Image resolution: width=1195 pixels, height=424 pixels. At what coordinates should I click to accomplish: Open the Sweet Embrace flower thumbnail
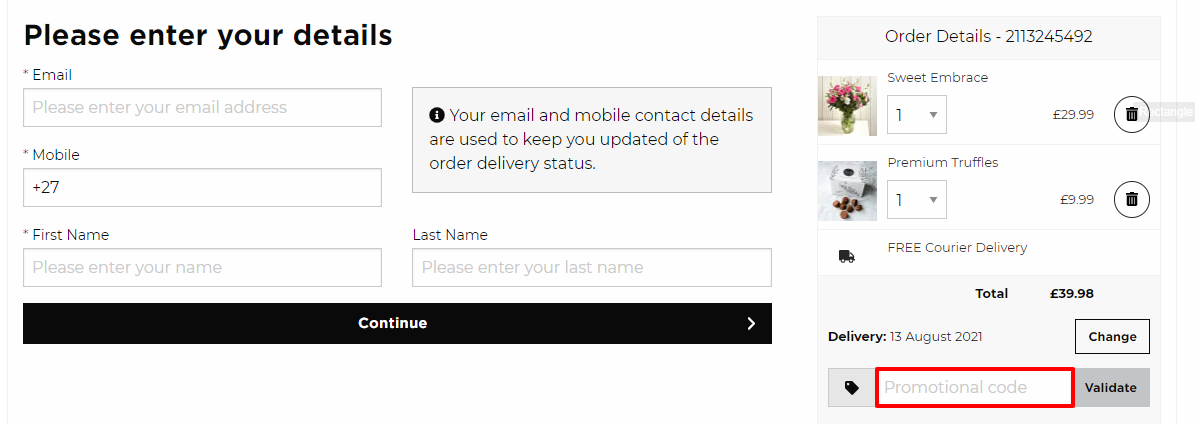pyautogui.click(x=847, y=106)
